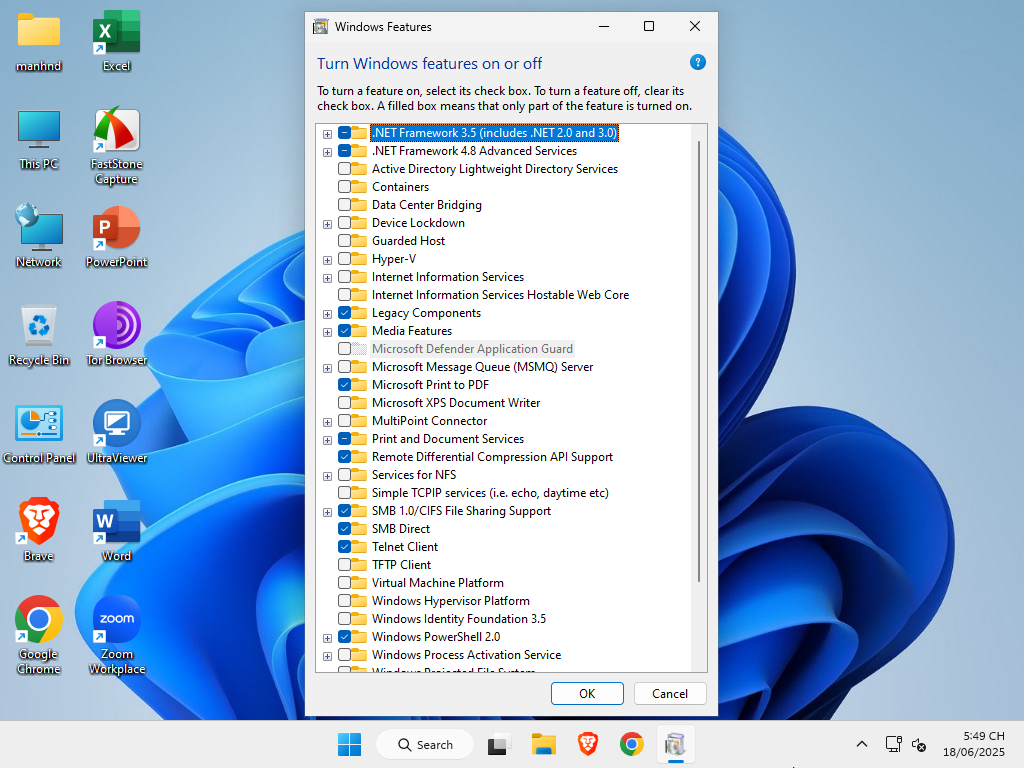Image resolution: width=1024 pixels, height=768 pixels.
Task: Open Tor Browser desktop shortcut
Action: pyautogui.click(x=117, y=326)
